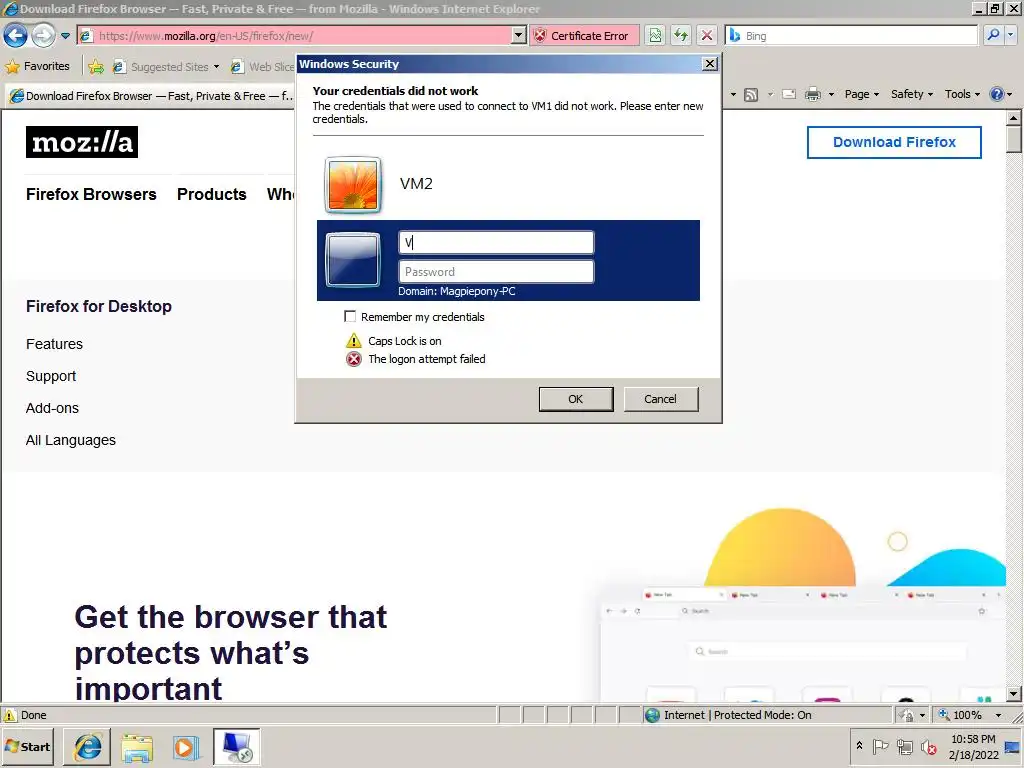This screenshot has height=768, width=1024.
Task: Check Remember my credentials
Action: tap(350, 317)
